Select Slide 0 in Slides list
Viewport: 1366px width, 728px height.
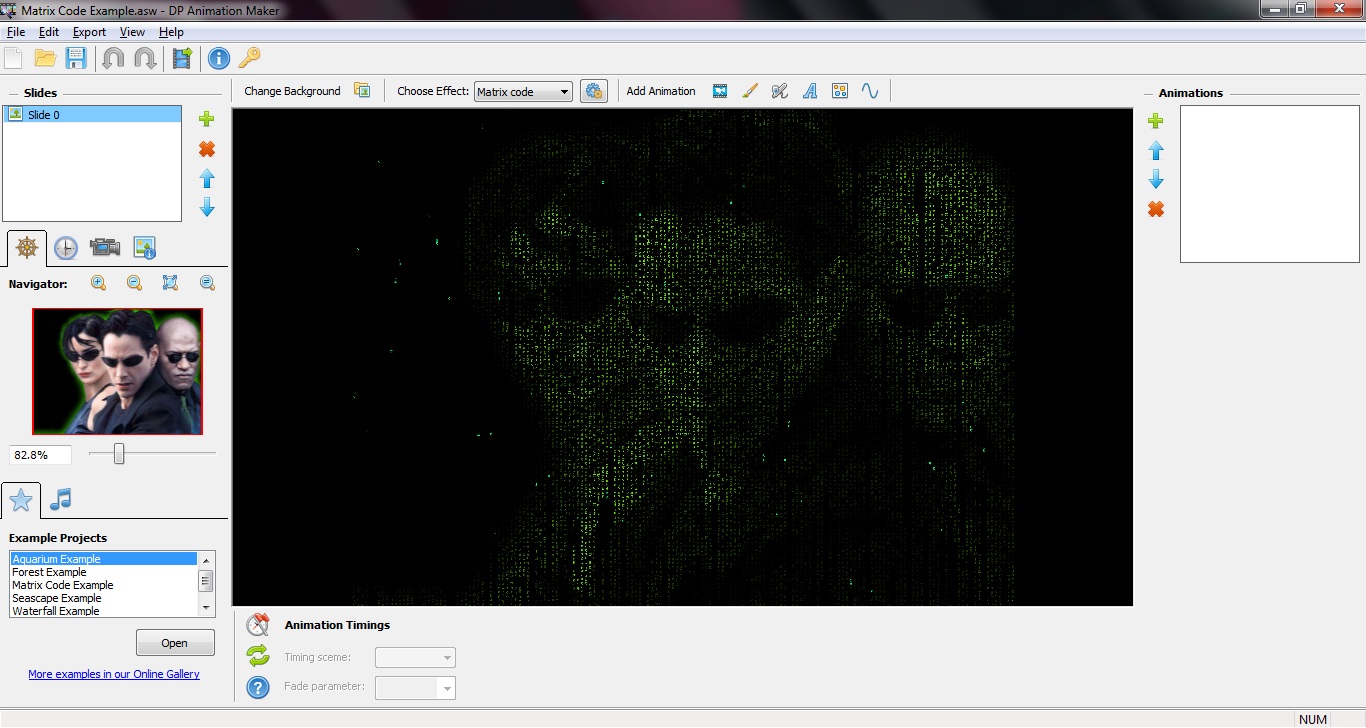pyautogui.click(x=92, y=114)
